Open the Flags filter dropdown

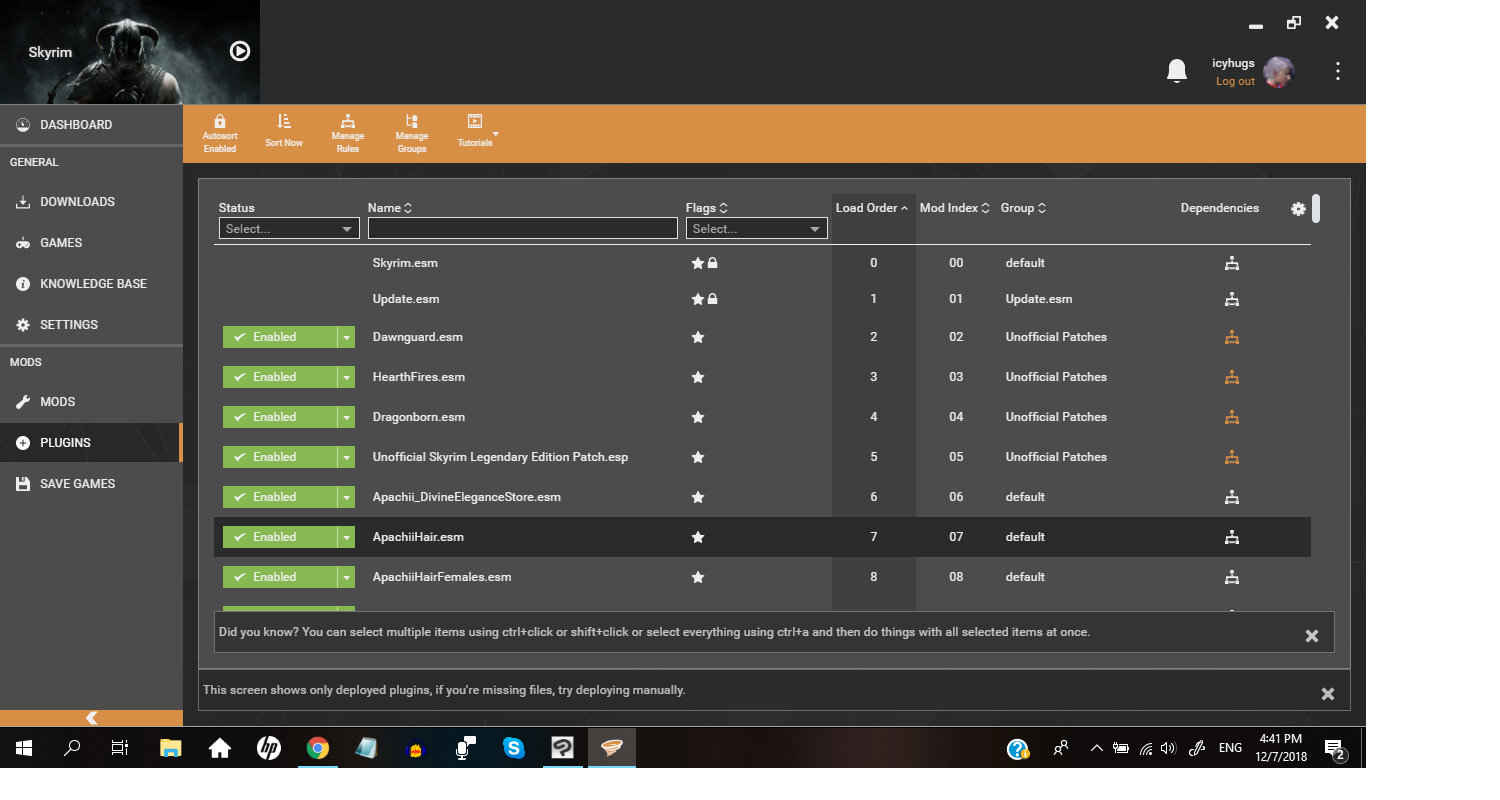coord(757,229)
